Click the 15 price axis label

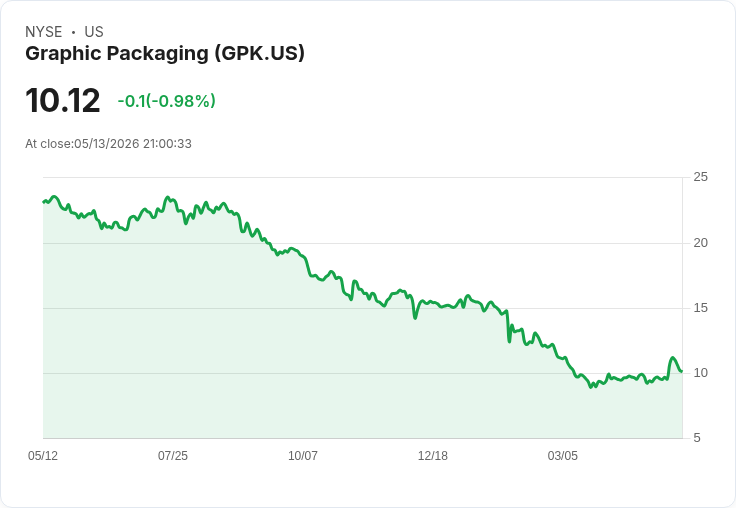[701, 308]
